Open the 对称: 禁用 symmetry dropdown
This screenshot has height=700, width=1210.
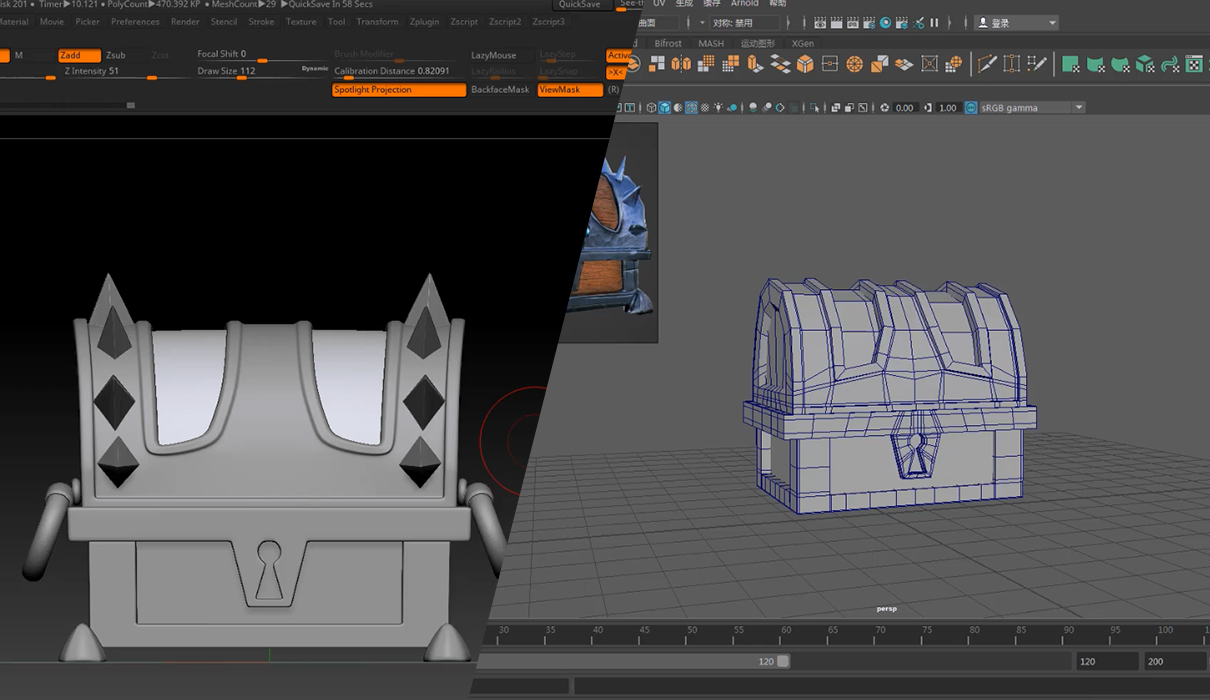point(745,22)
